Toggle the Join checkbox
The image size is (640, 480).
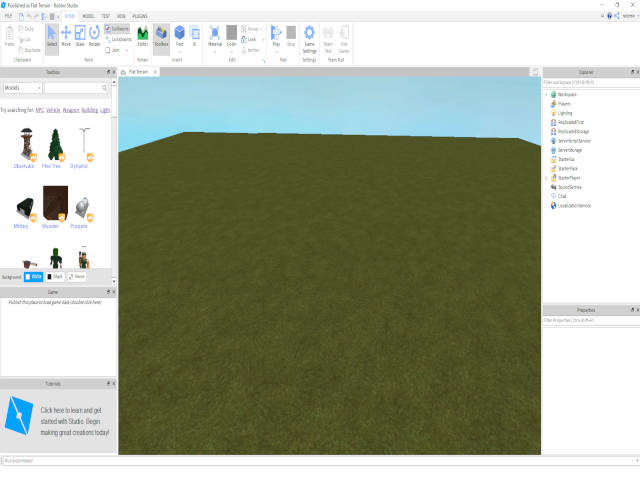(x=108, y=48)
